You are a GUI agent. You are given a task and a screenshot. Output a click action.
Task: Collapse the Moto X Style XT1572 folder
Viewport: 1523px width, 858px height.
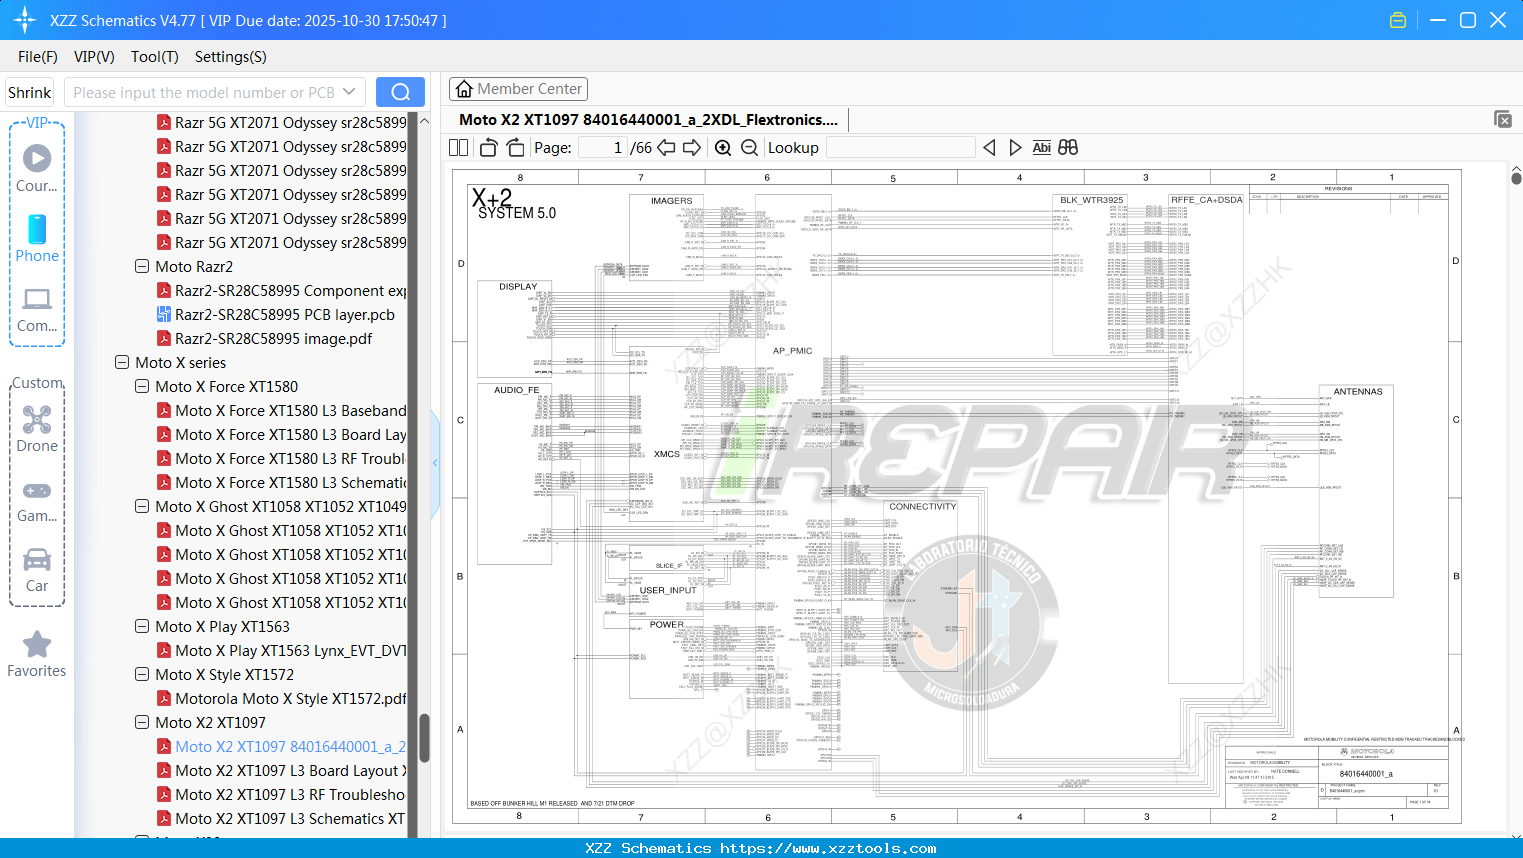pyautogui.click(x=142, y=674)
